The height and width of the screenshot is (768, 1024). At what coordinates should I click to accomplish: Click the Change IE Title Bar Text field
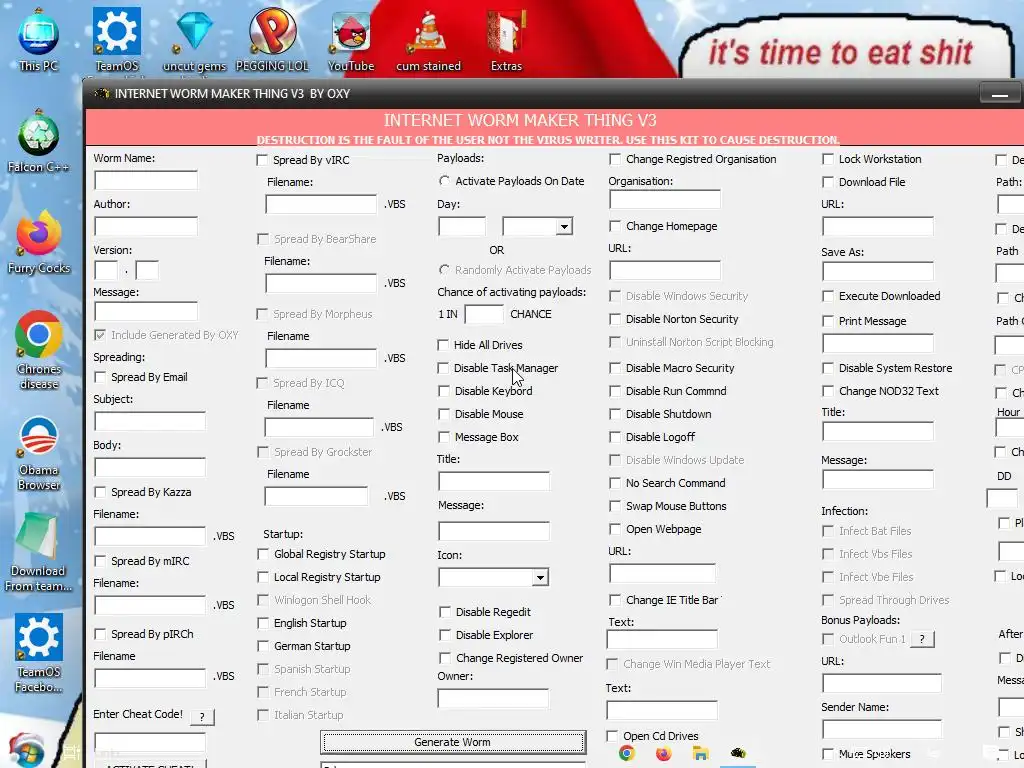(662, 639)
